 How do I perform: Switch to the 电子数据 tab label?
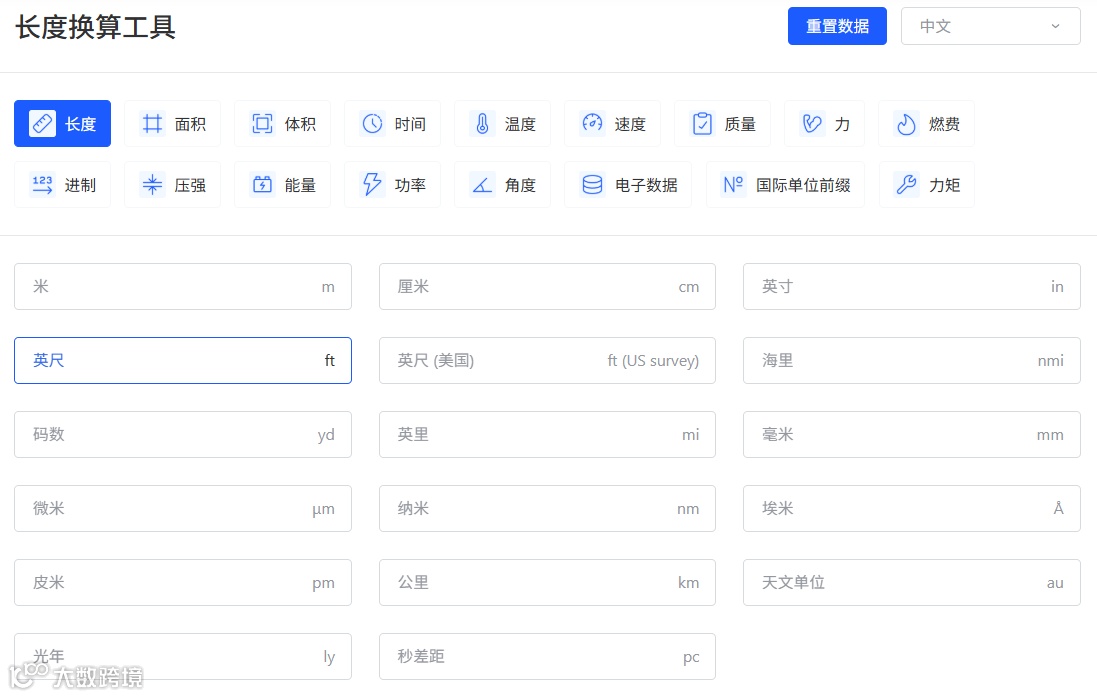(x=646, y=185)
